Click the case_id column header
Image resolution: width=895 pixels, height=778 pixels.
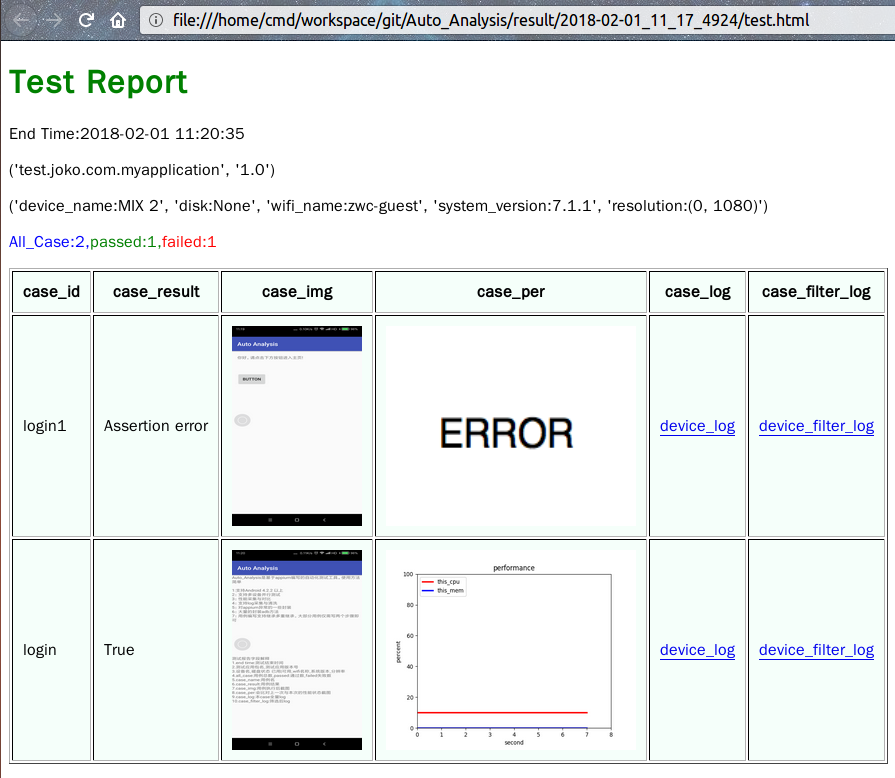51,292
